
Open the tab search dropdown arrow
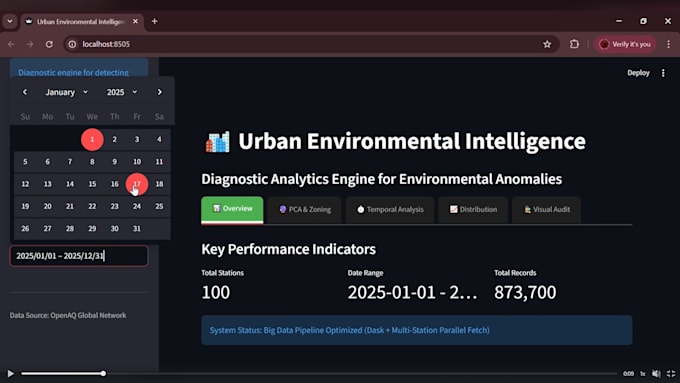click(10, 21)
